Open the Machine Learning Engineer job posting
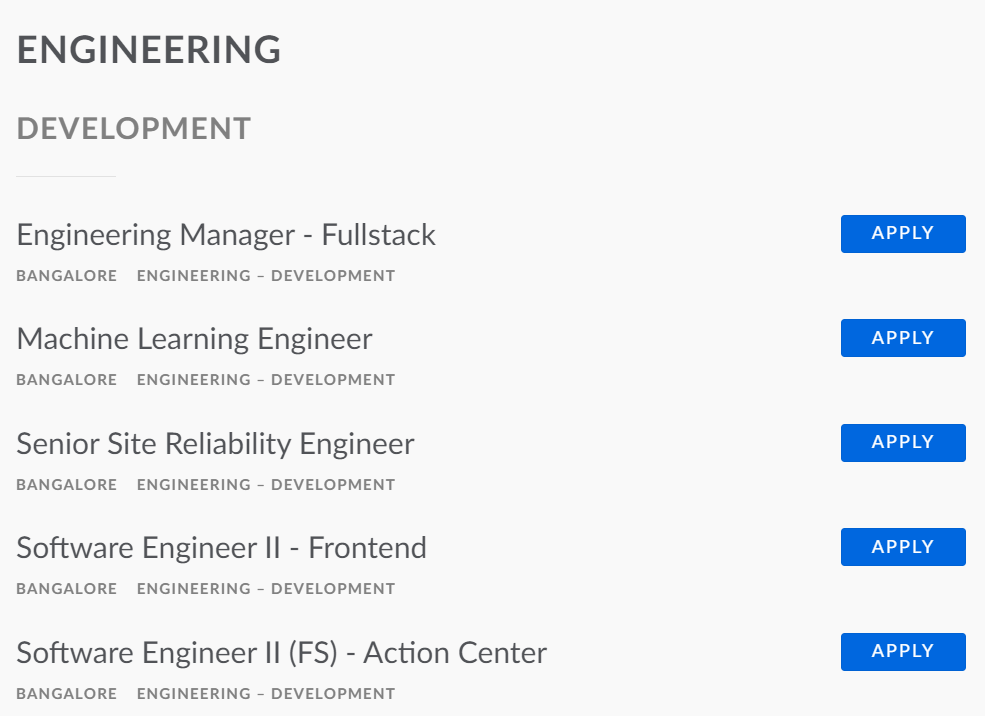Screen dimensions: 985x716 193,339
